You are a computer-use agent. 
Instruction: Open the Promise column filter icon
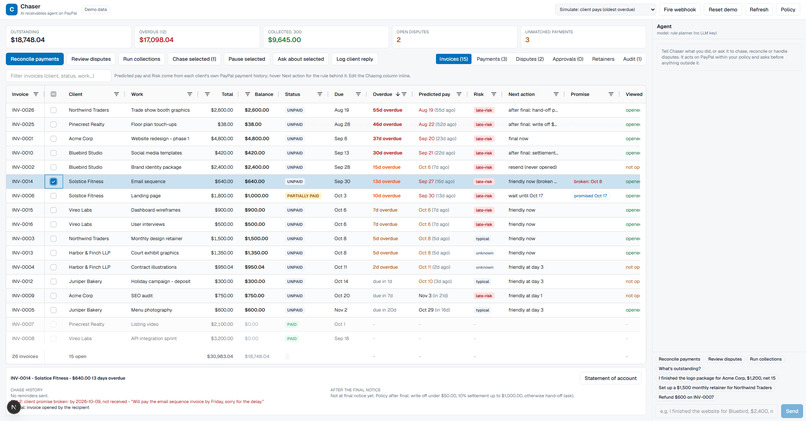point(611,94)
